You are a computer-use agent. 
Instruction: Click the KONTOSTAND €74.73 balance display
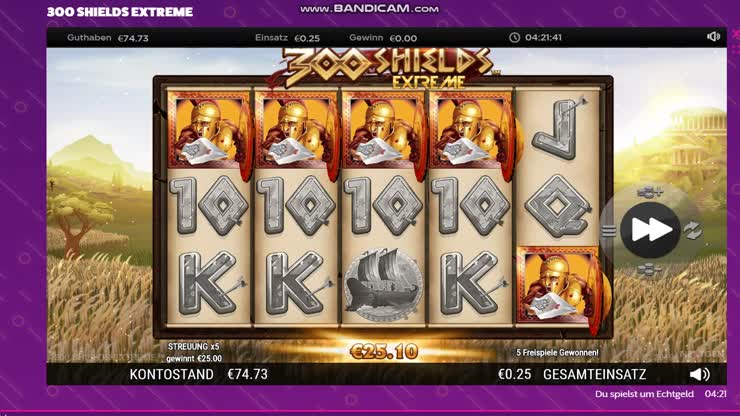pyautogui.click(x=199, y=374)
